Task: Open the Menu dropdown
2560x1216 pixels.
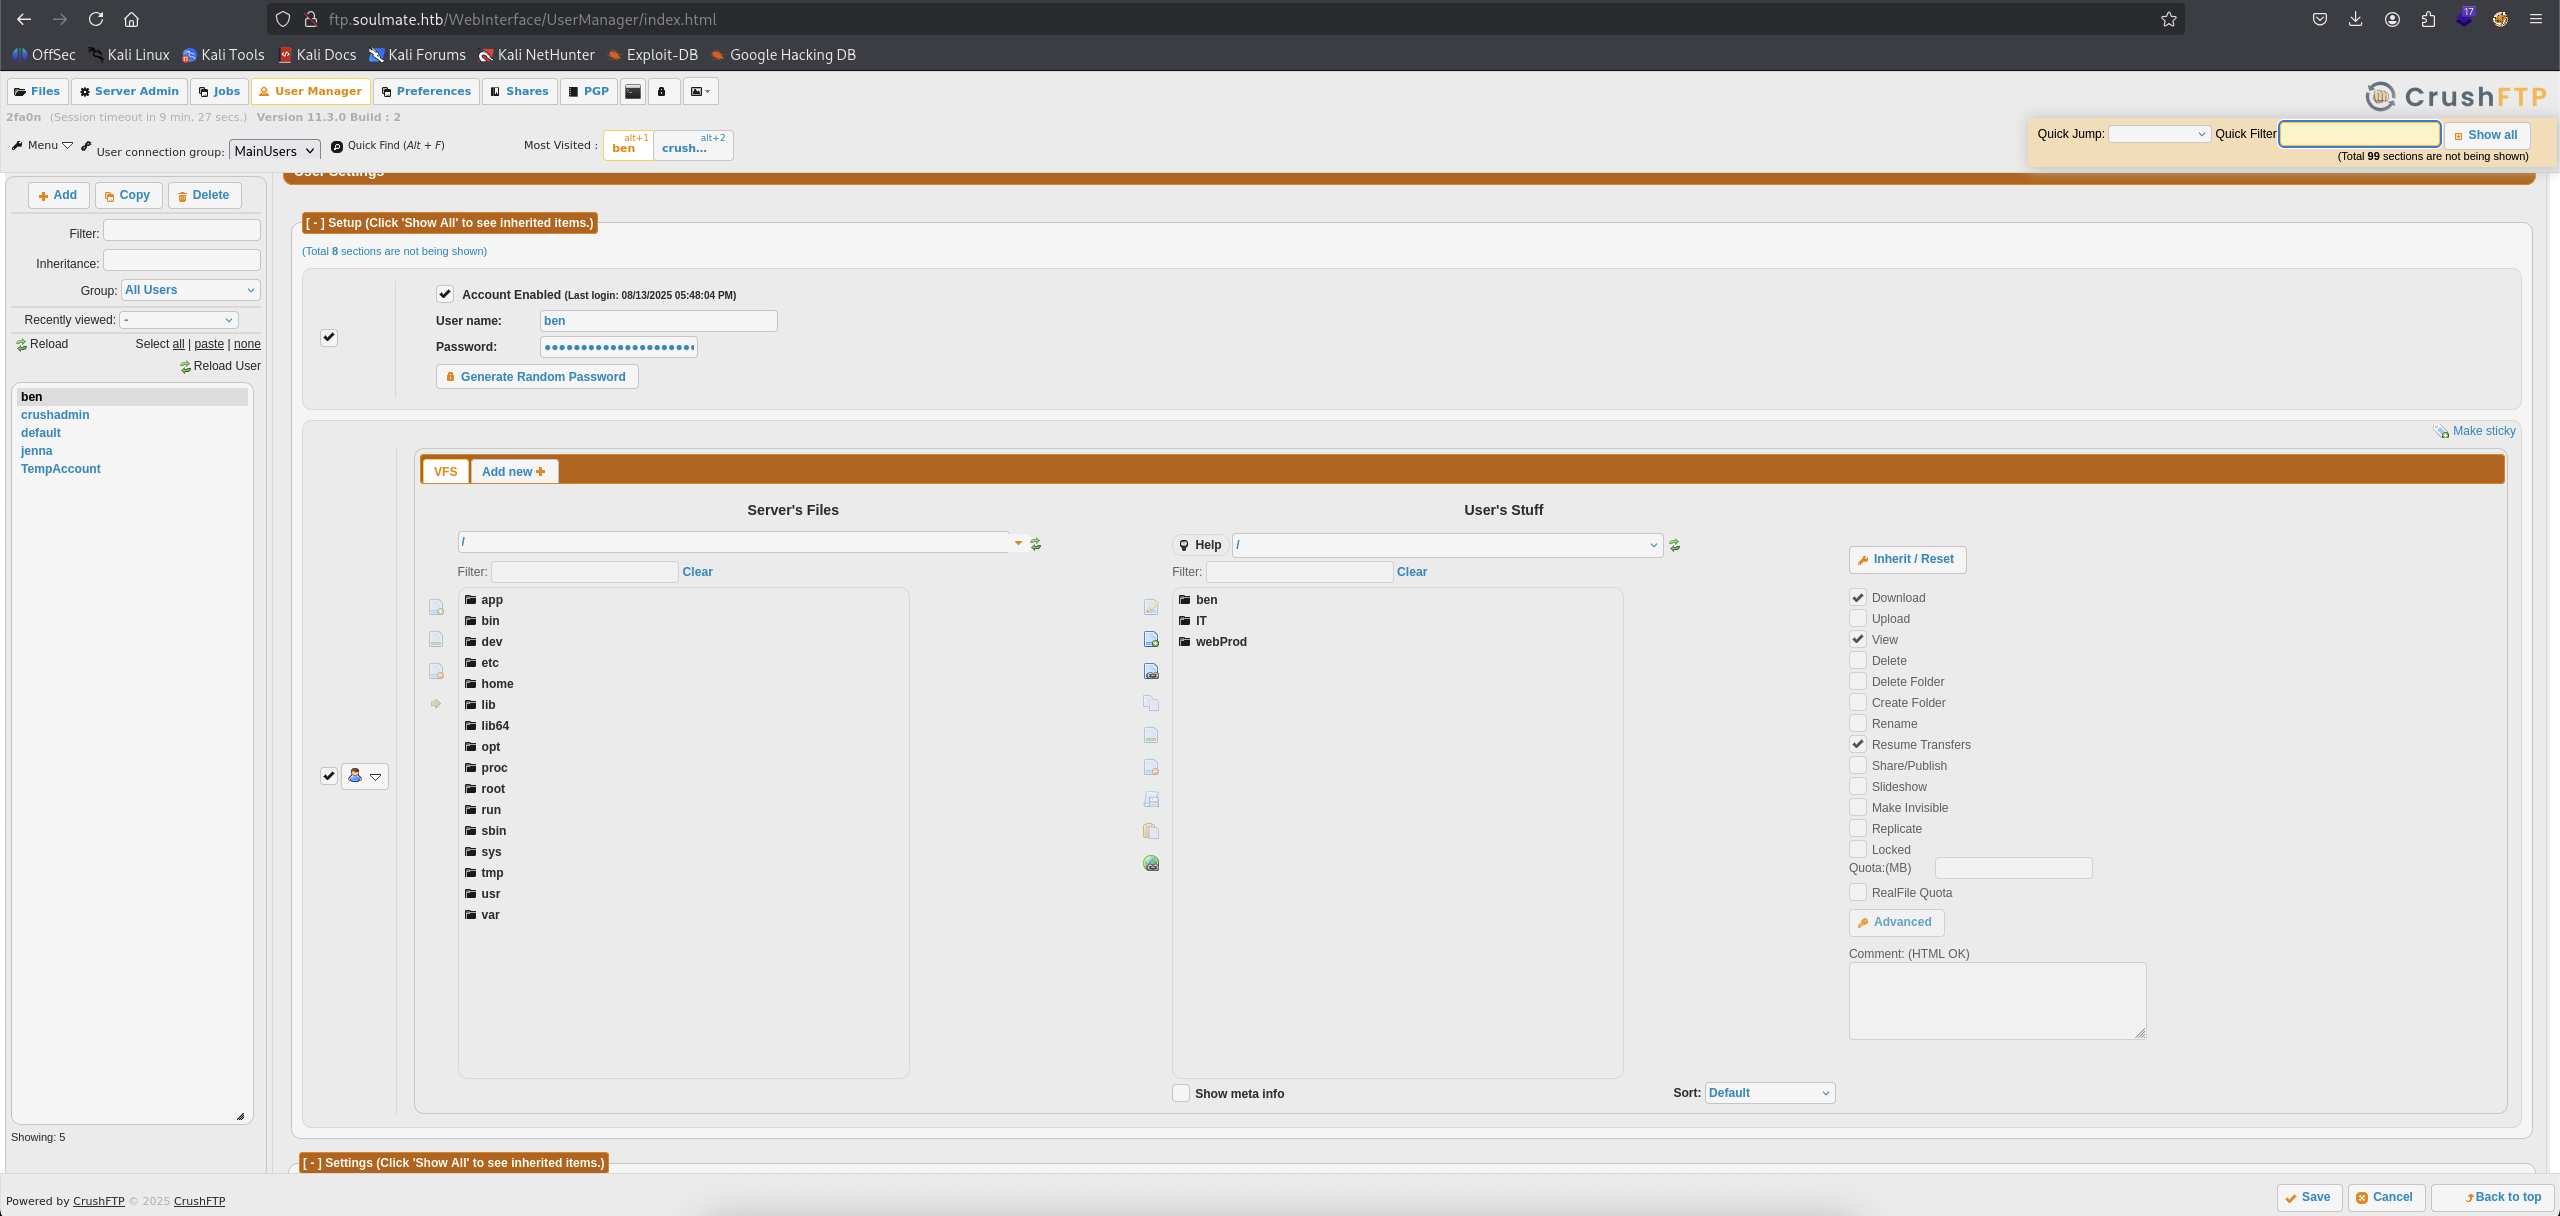Action: (x=43, y=145)
